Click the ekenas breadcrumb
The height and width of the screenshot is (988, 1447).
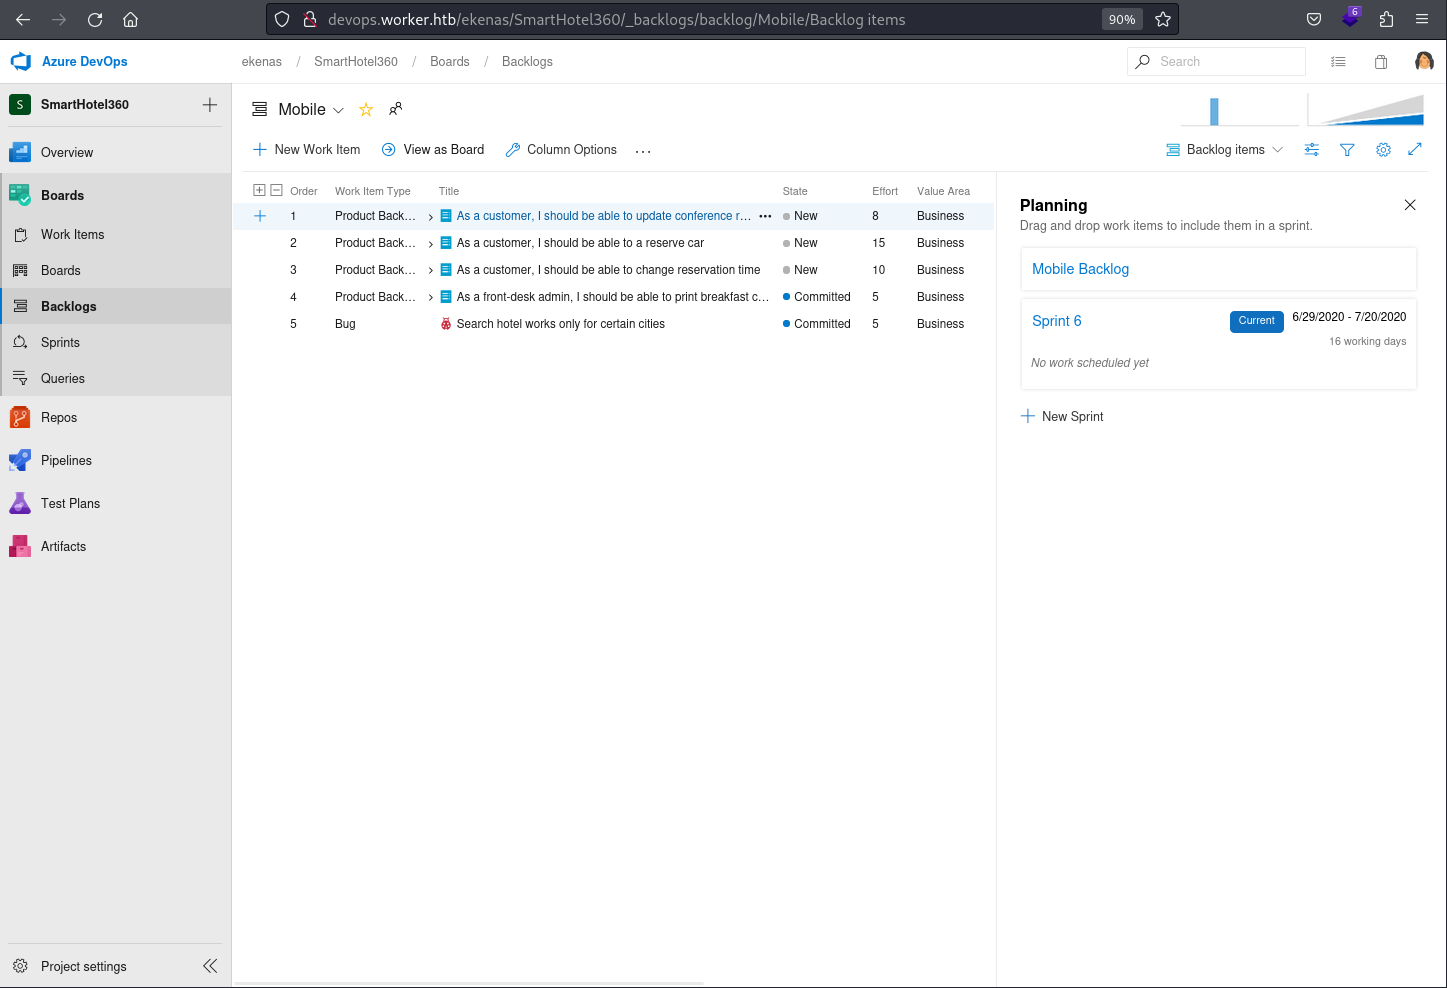point(262,62)
